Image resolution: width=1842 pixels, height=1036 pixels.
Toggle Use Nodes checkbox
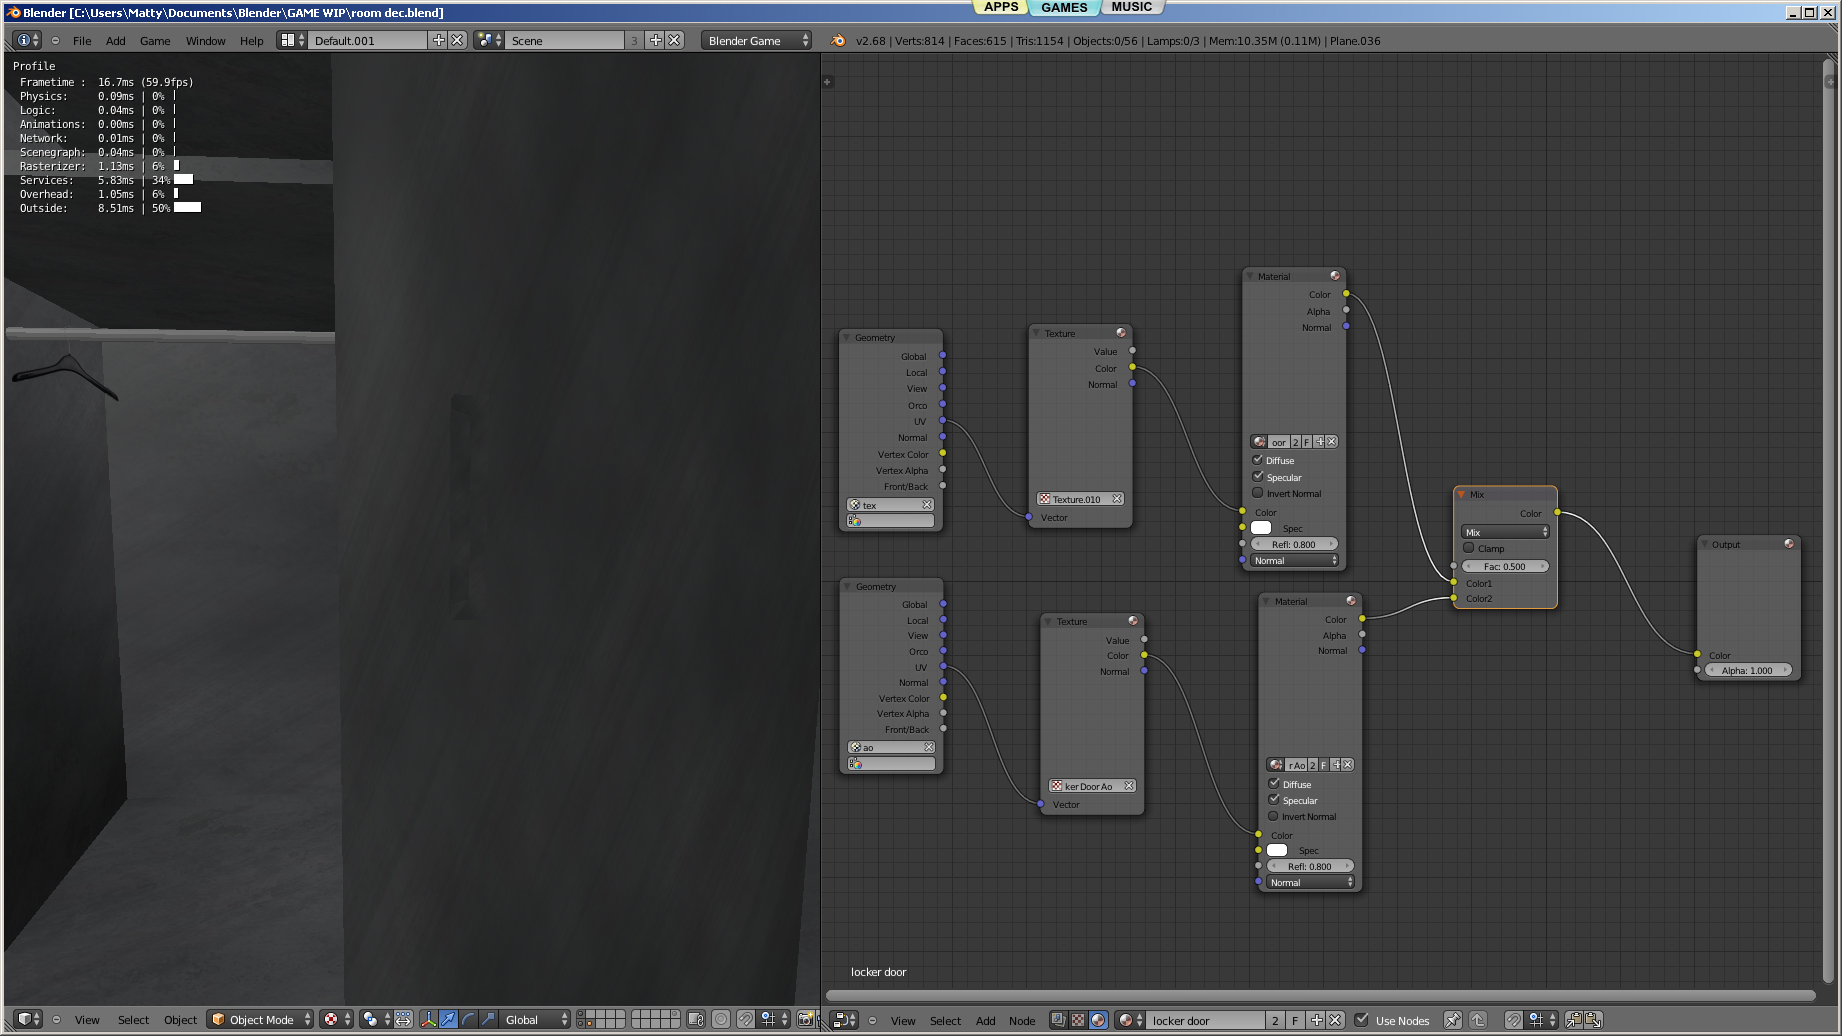(1362, 1020)
